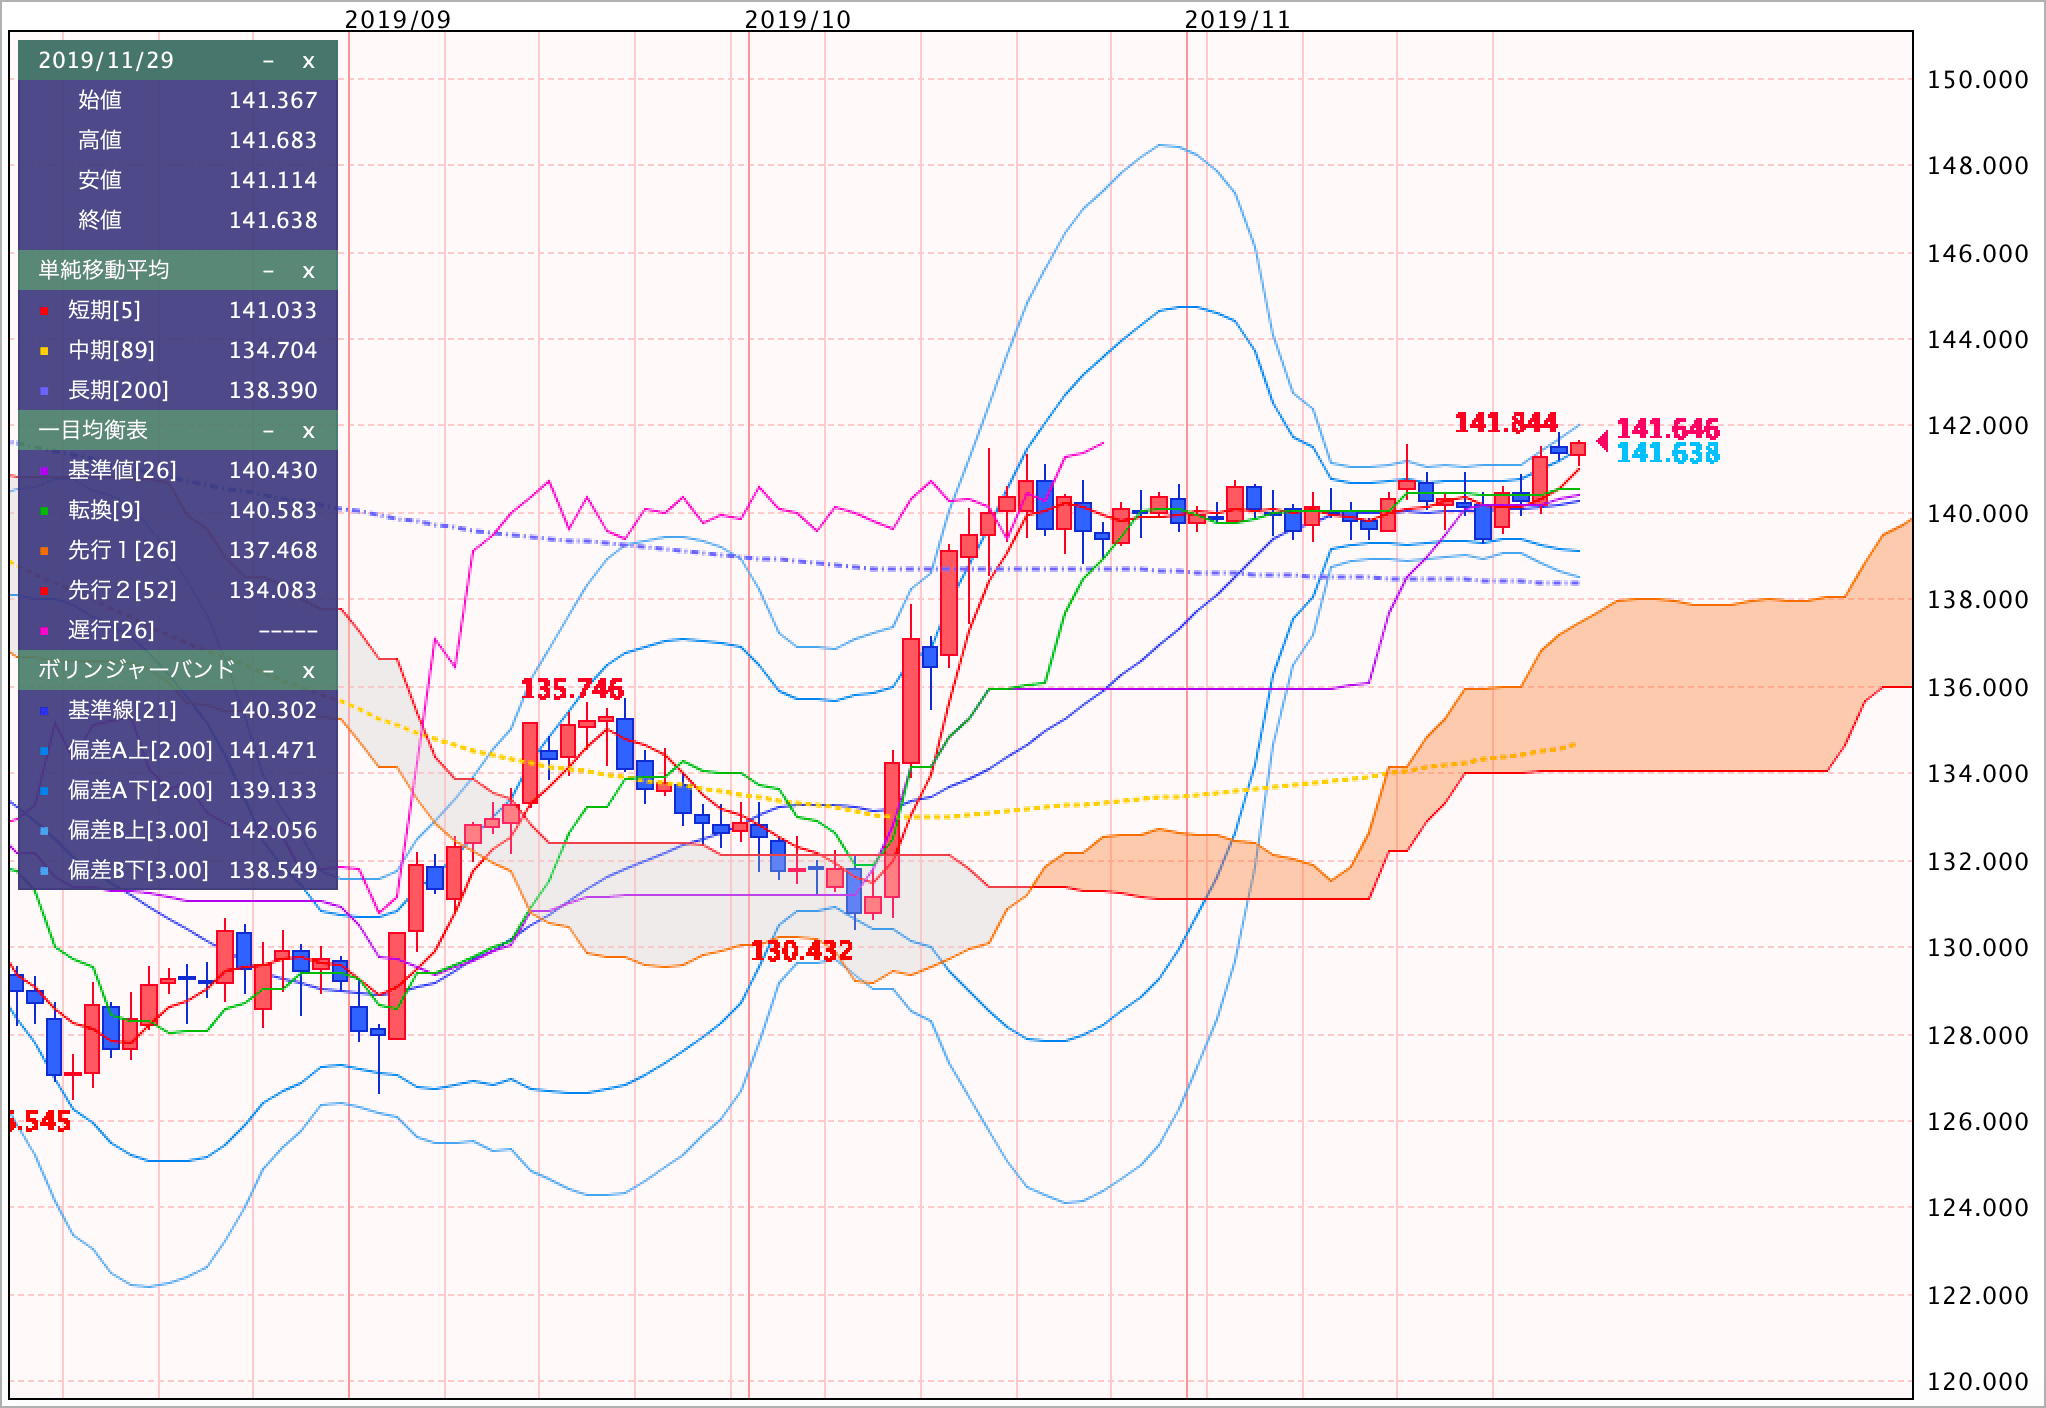The height and width of the screenshot is (1408, 2046).
Task: Collapse the 単純移動平均 panel with minus
Action: point(268,271)
